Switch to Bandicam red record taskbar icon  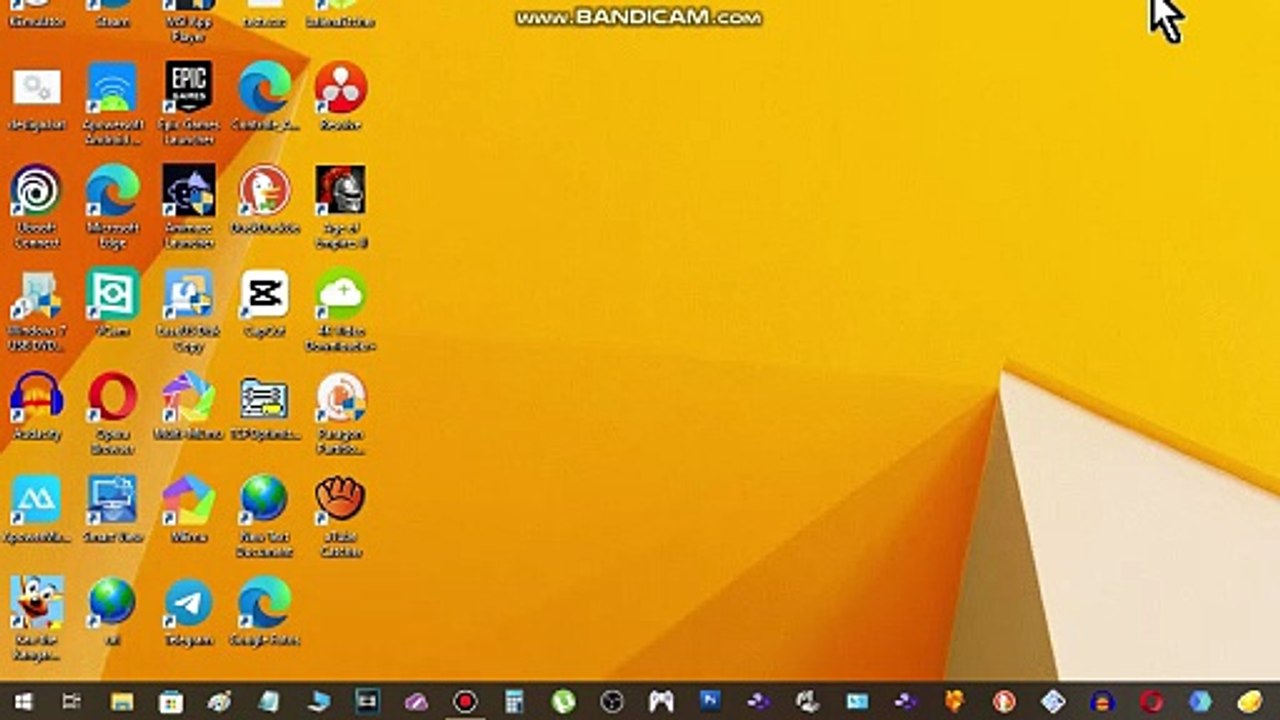[465, 702]
